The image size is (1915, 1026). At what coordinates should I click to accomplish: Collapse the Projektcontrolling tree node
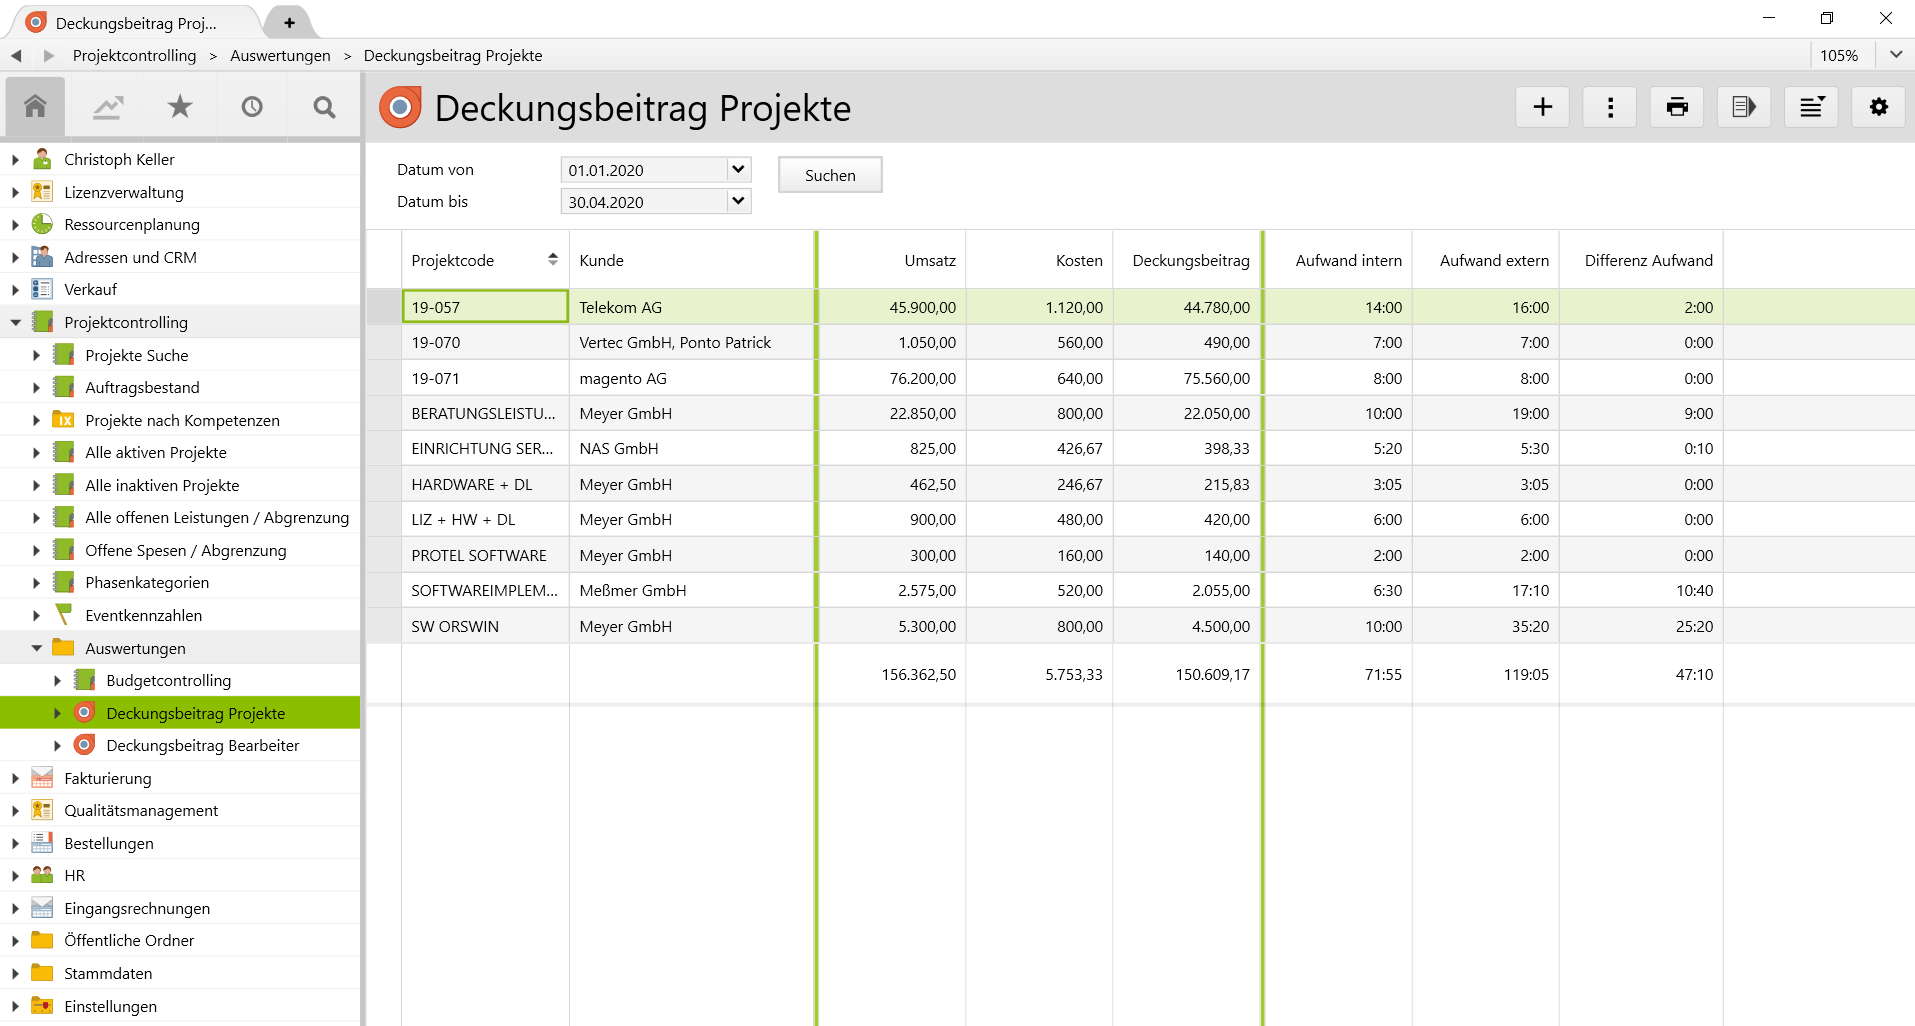16,322
